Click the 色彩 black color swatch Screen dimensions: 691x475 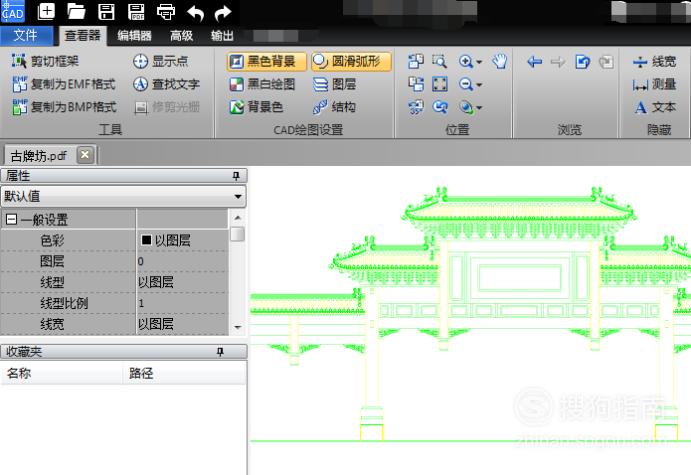(x=146, y=240)
